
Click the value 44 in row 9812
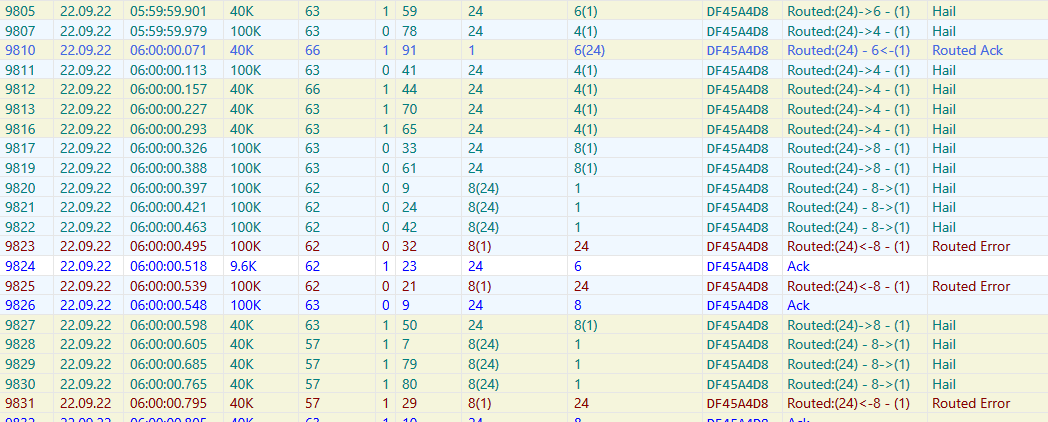(410, 90)
